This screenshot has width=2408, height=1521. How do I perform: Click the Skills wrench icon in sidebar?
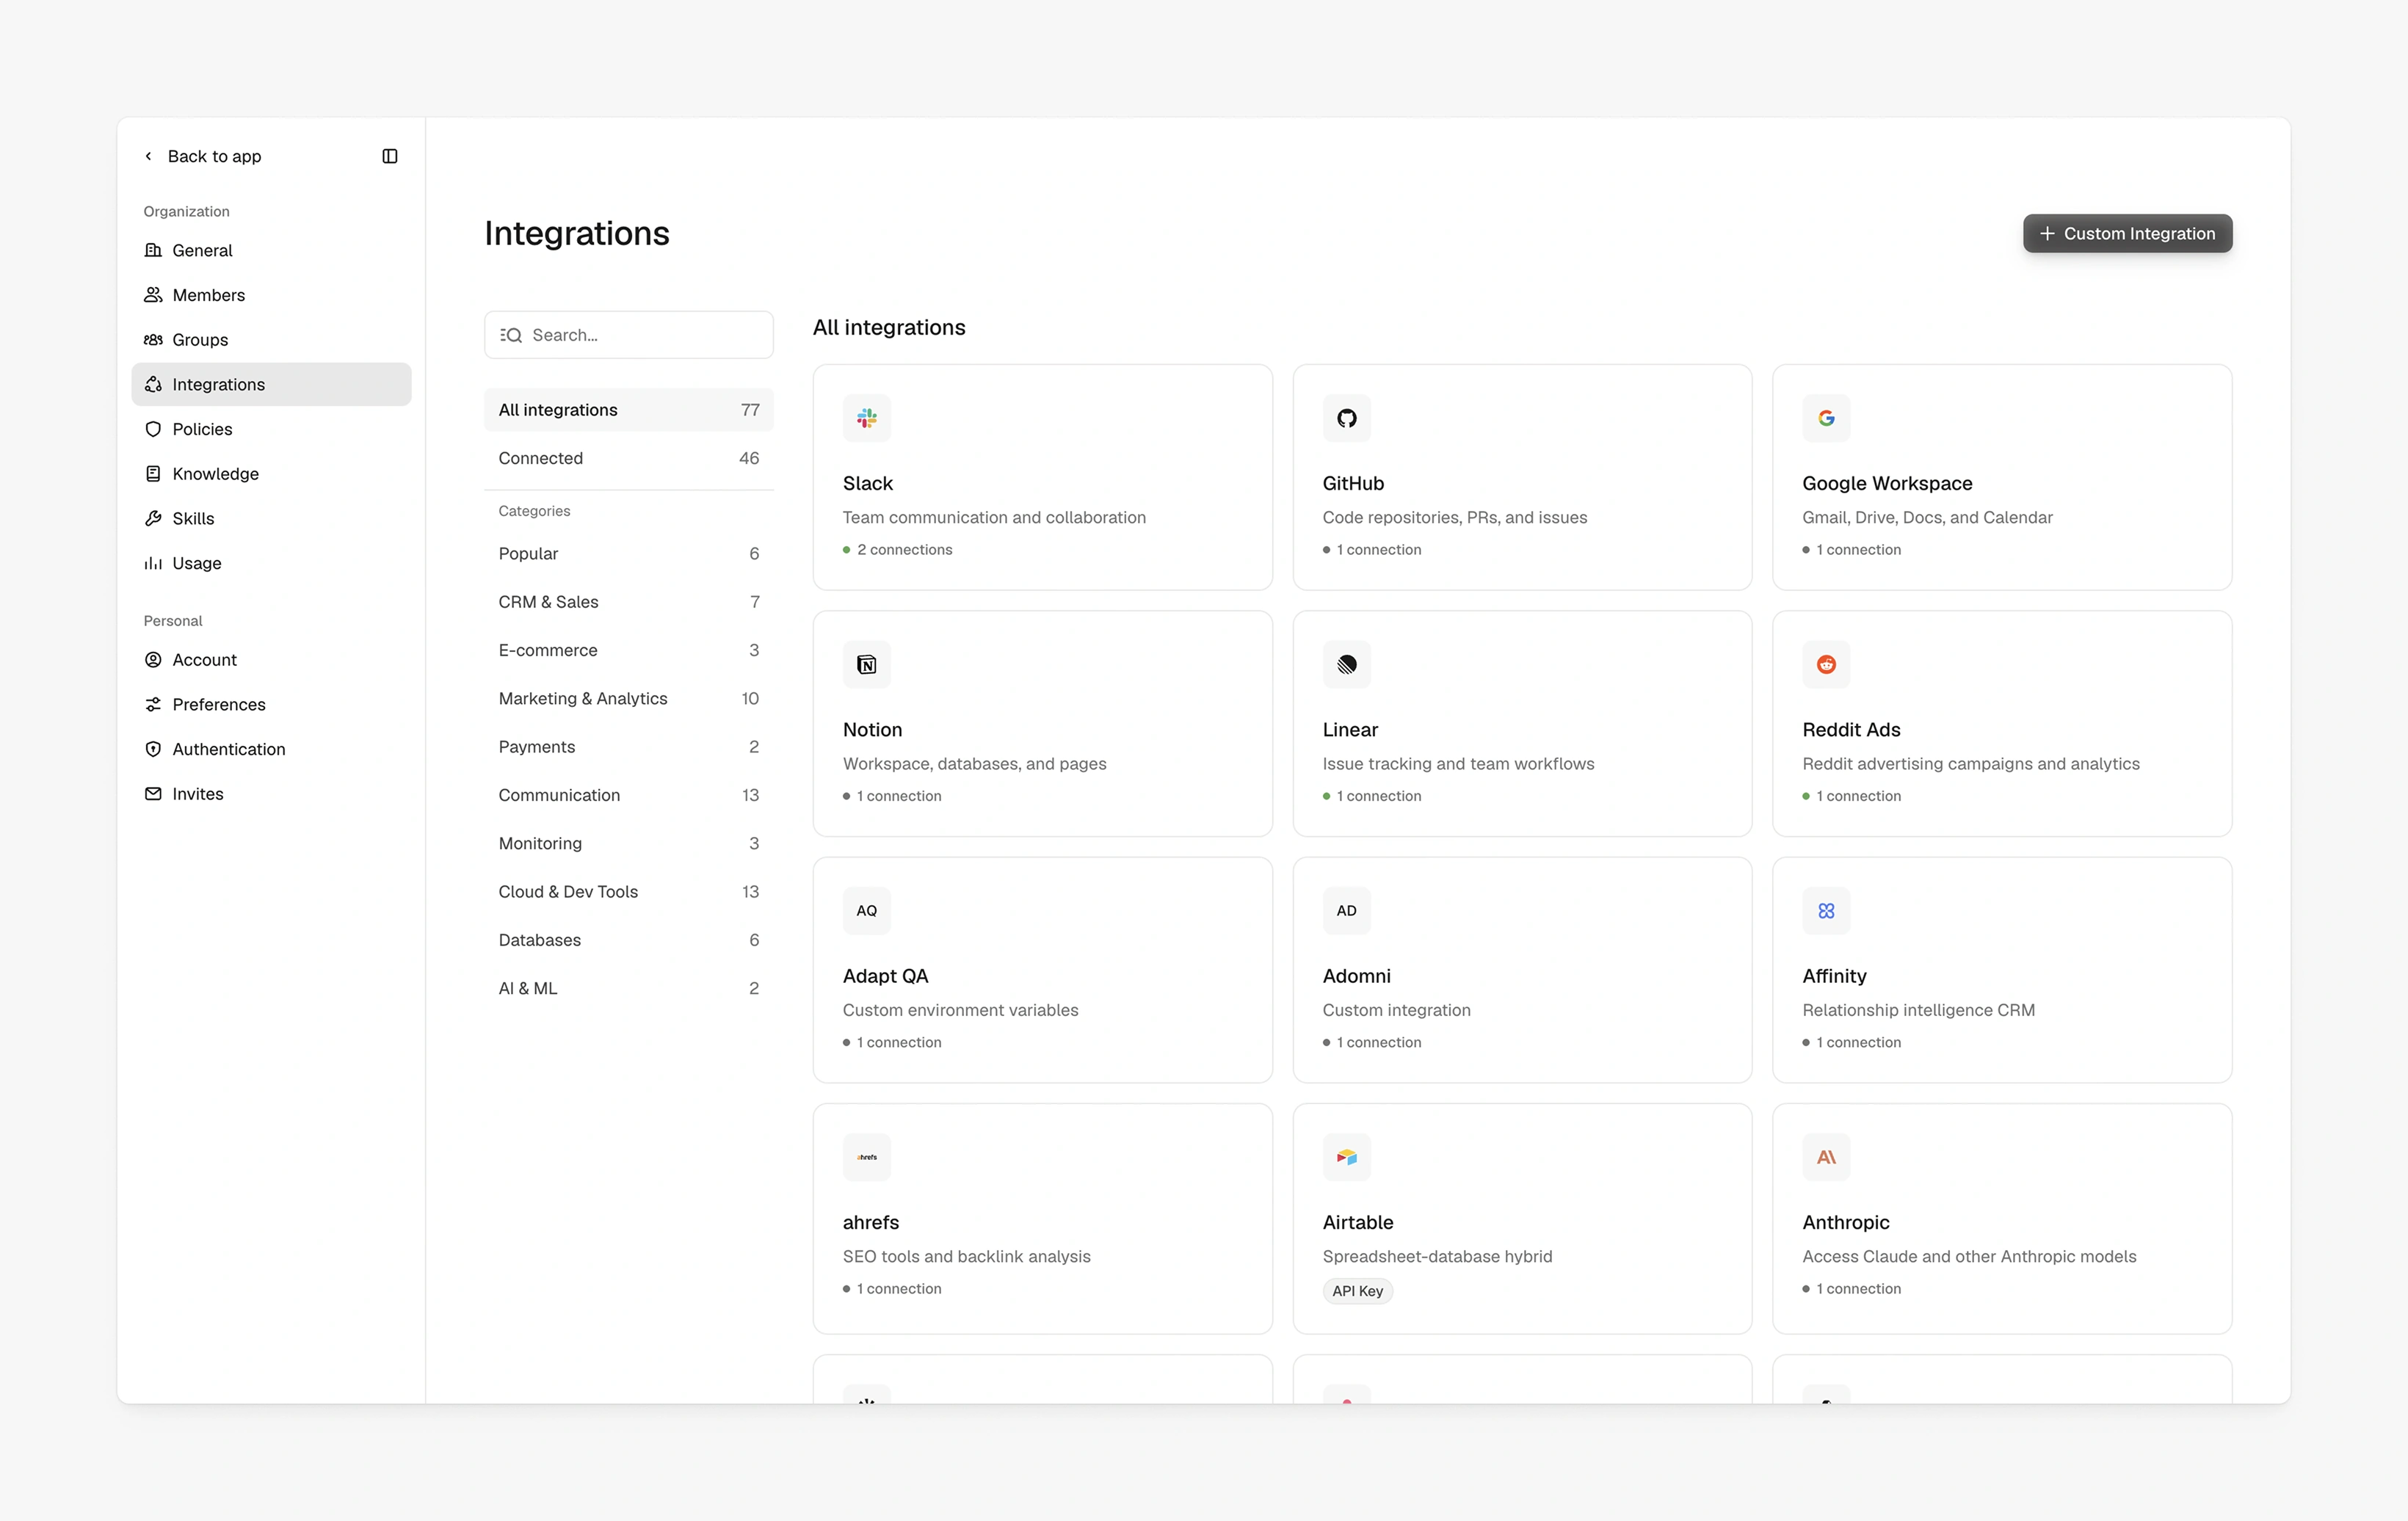pyautogui.click(x=153, y=518)
